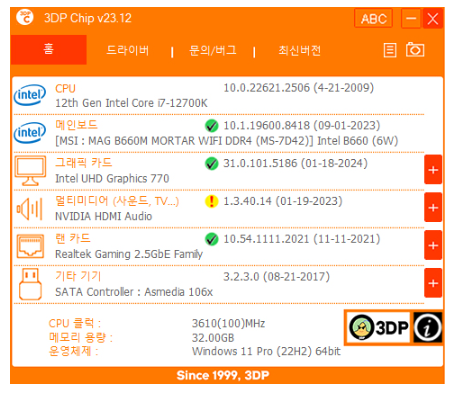Viewport: 463px width, 395px height.
Task: Click the Intel UHD Graphics 770 driver entry
Action: pos(112,179)
